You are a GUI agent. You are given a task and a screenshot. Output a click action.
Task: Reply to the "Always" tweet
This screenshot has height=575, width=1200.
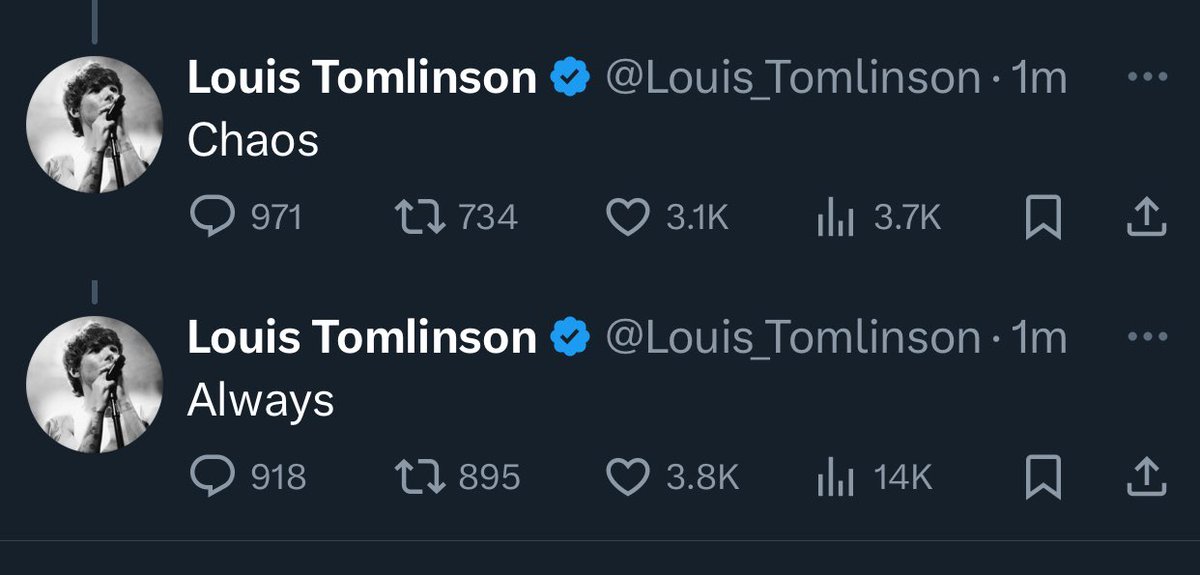[x=210, y=478]
